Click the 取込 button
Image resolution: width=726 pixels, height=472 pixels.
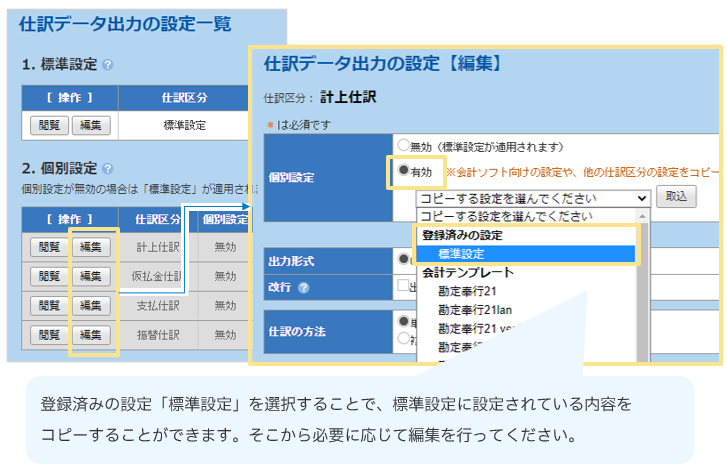(676, 197)
